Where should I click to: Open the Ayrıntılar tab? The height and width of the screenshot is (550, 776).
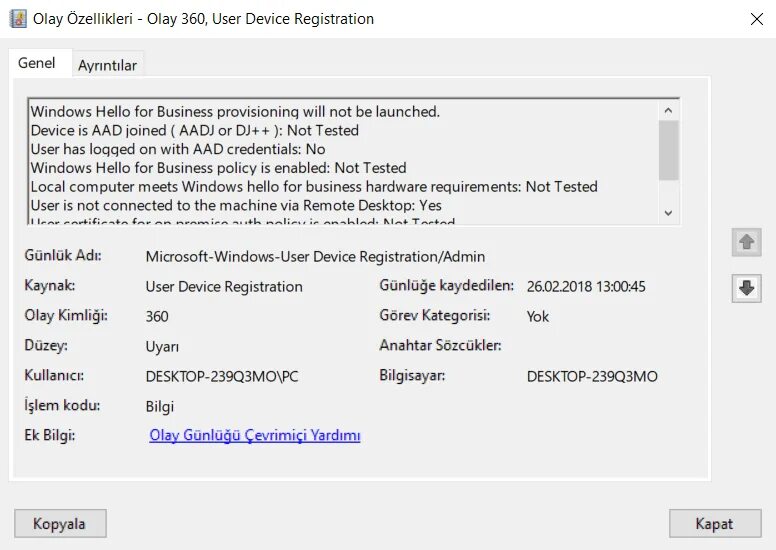107,65
